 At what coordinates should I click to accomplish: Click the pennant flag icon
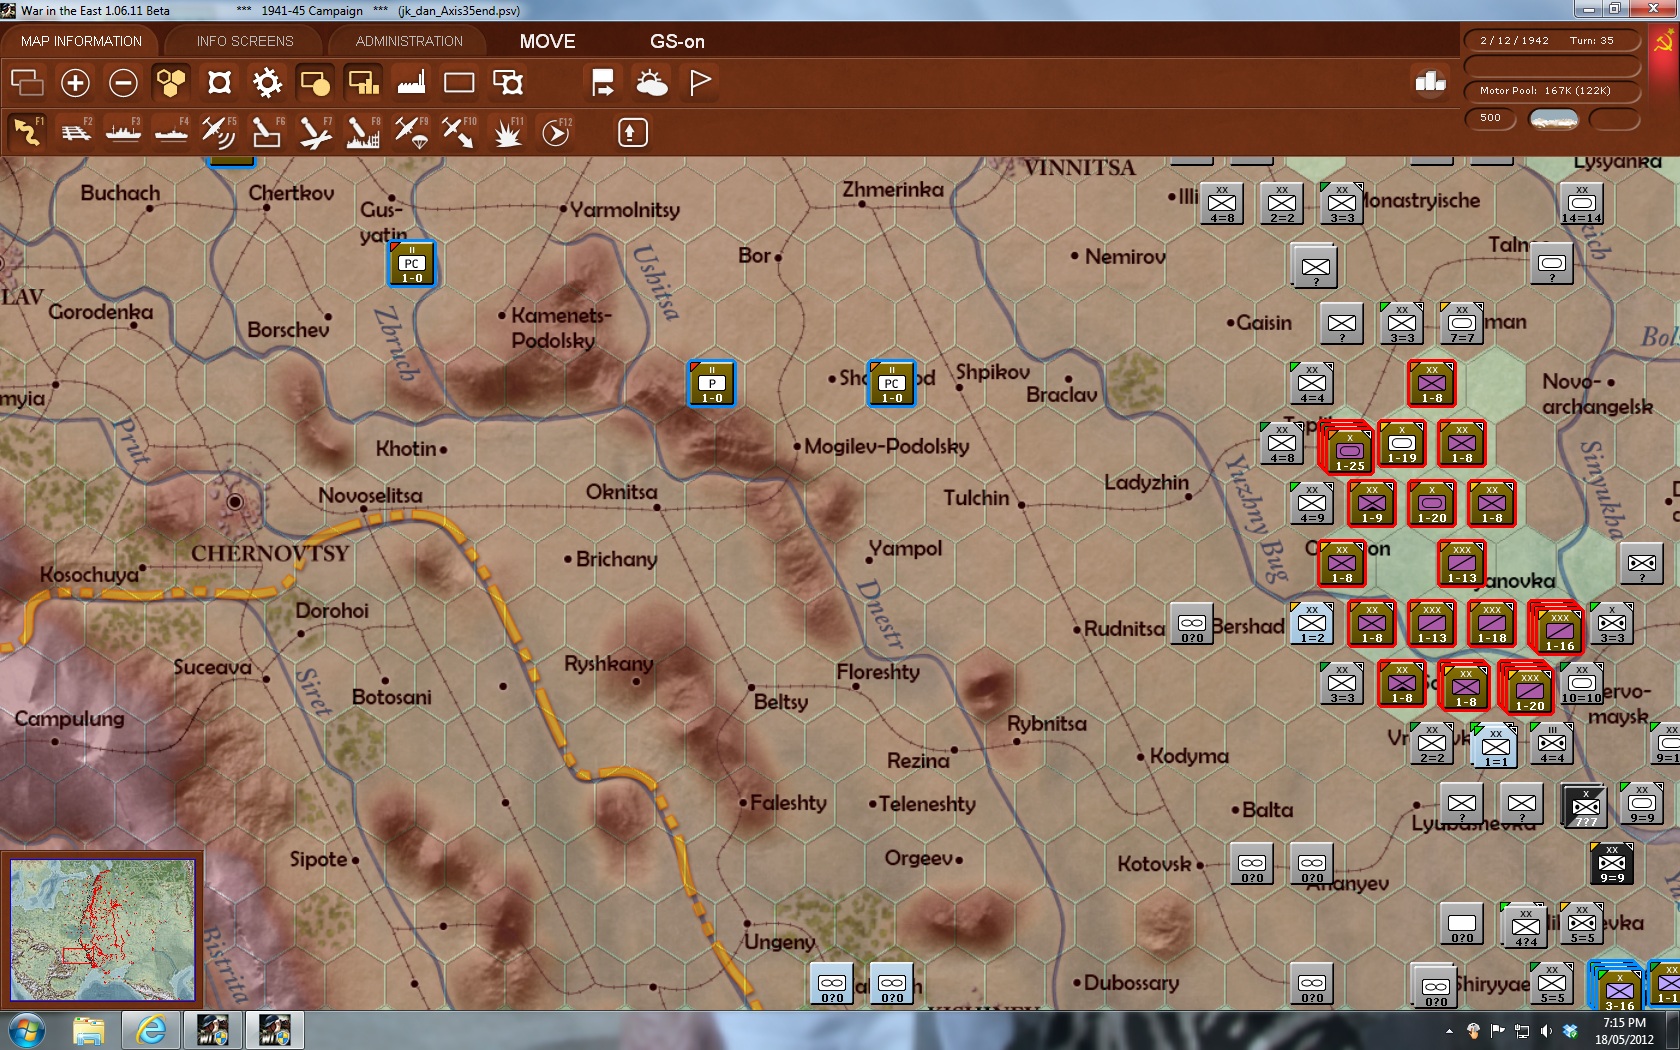700,83
